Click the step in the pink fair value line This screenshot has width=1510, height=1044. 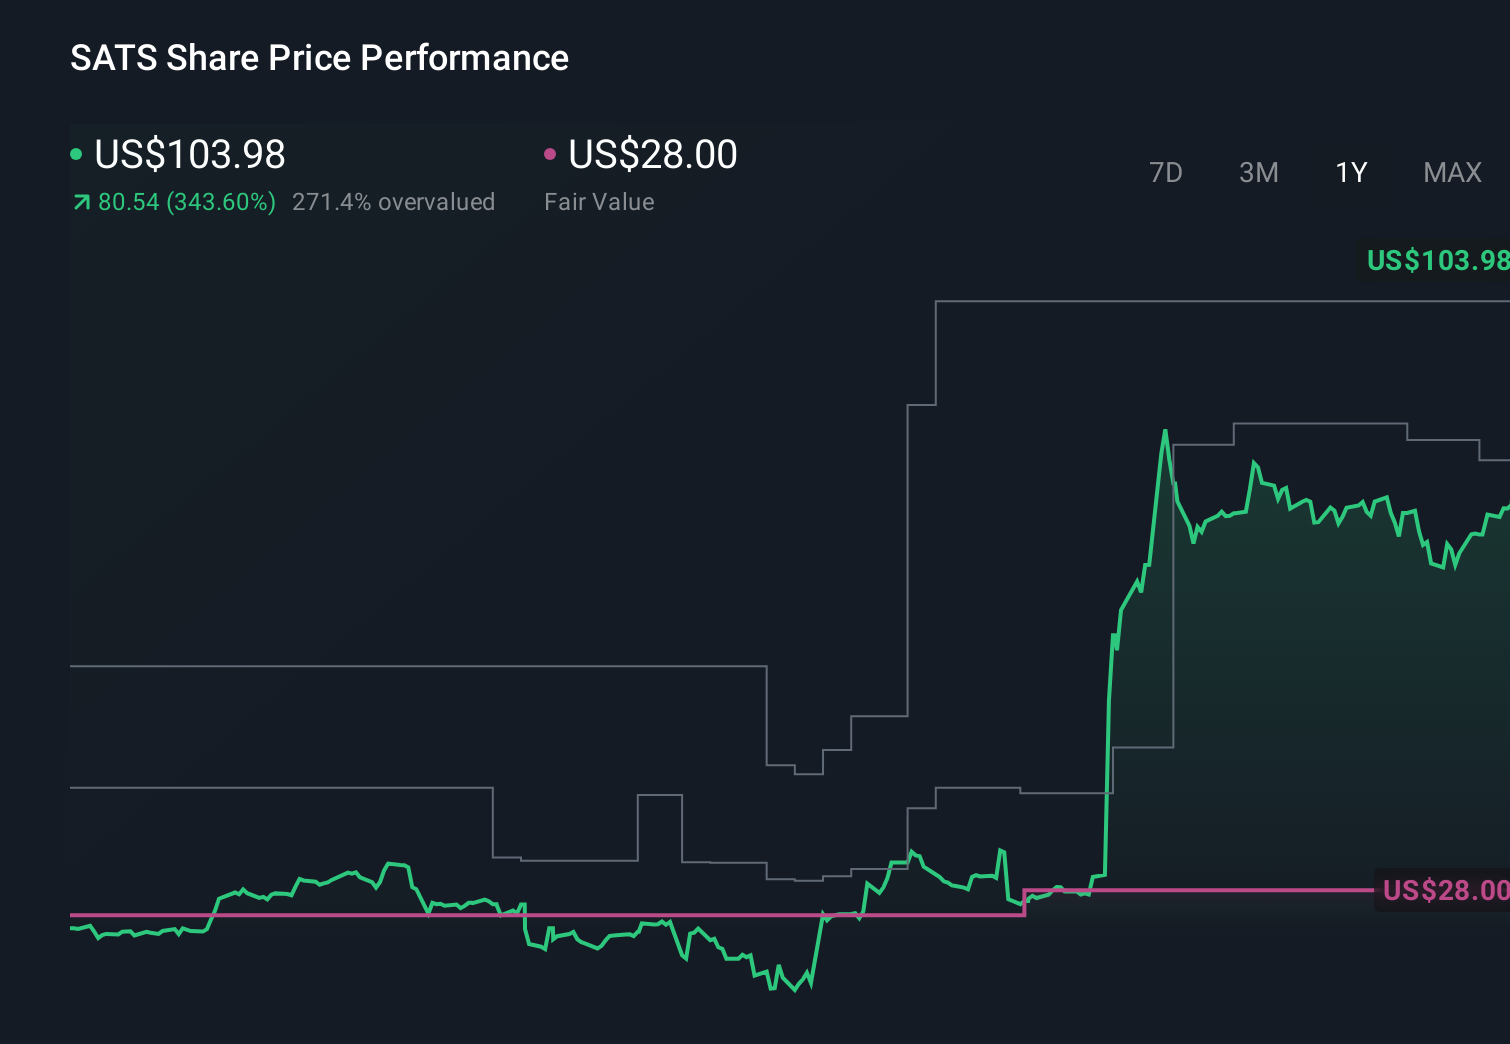click(x=1025, y=902)
